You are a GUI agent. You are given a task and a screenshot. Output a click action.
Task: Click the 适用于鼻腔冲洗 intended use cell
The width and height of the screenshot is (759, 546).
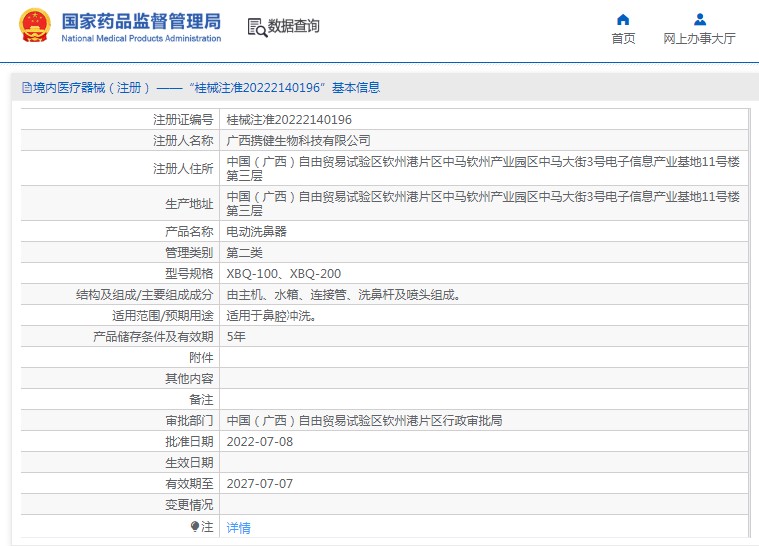pyautogui.click(x=272, y=315)
